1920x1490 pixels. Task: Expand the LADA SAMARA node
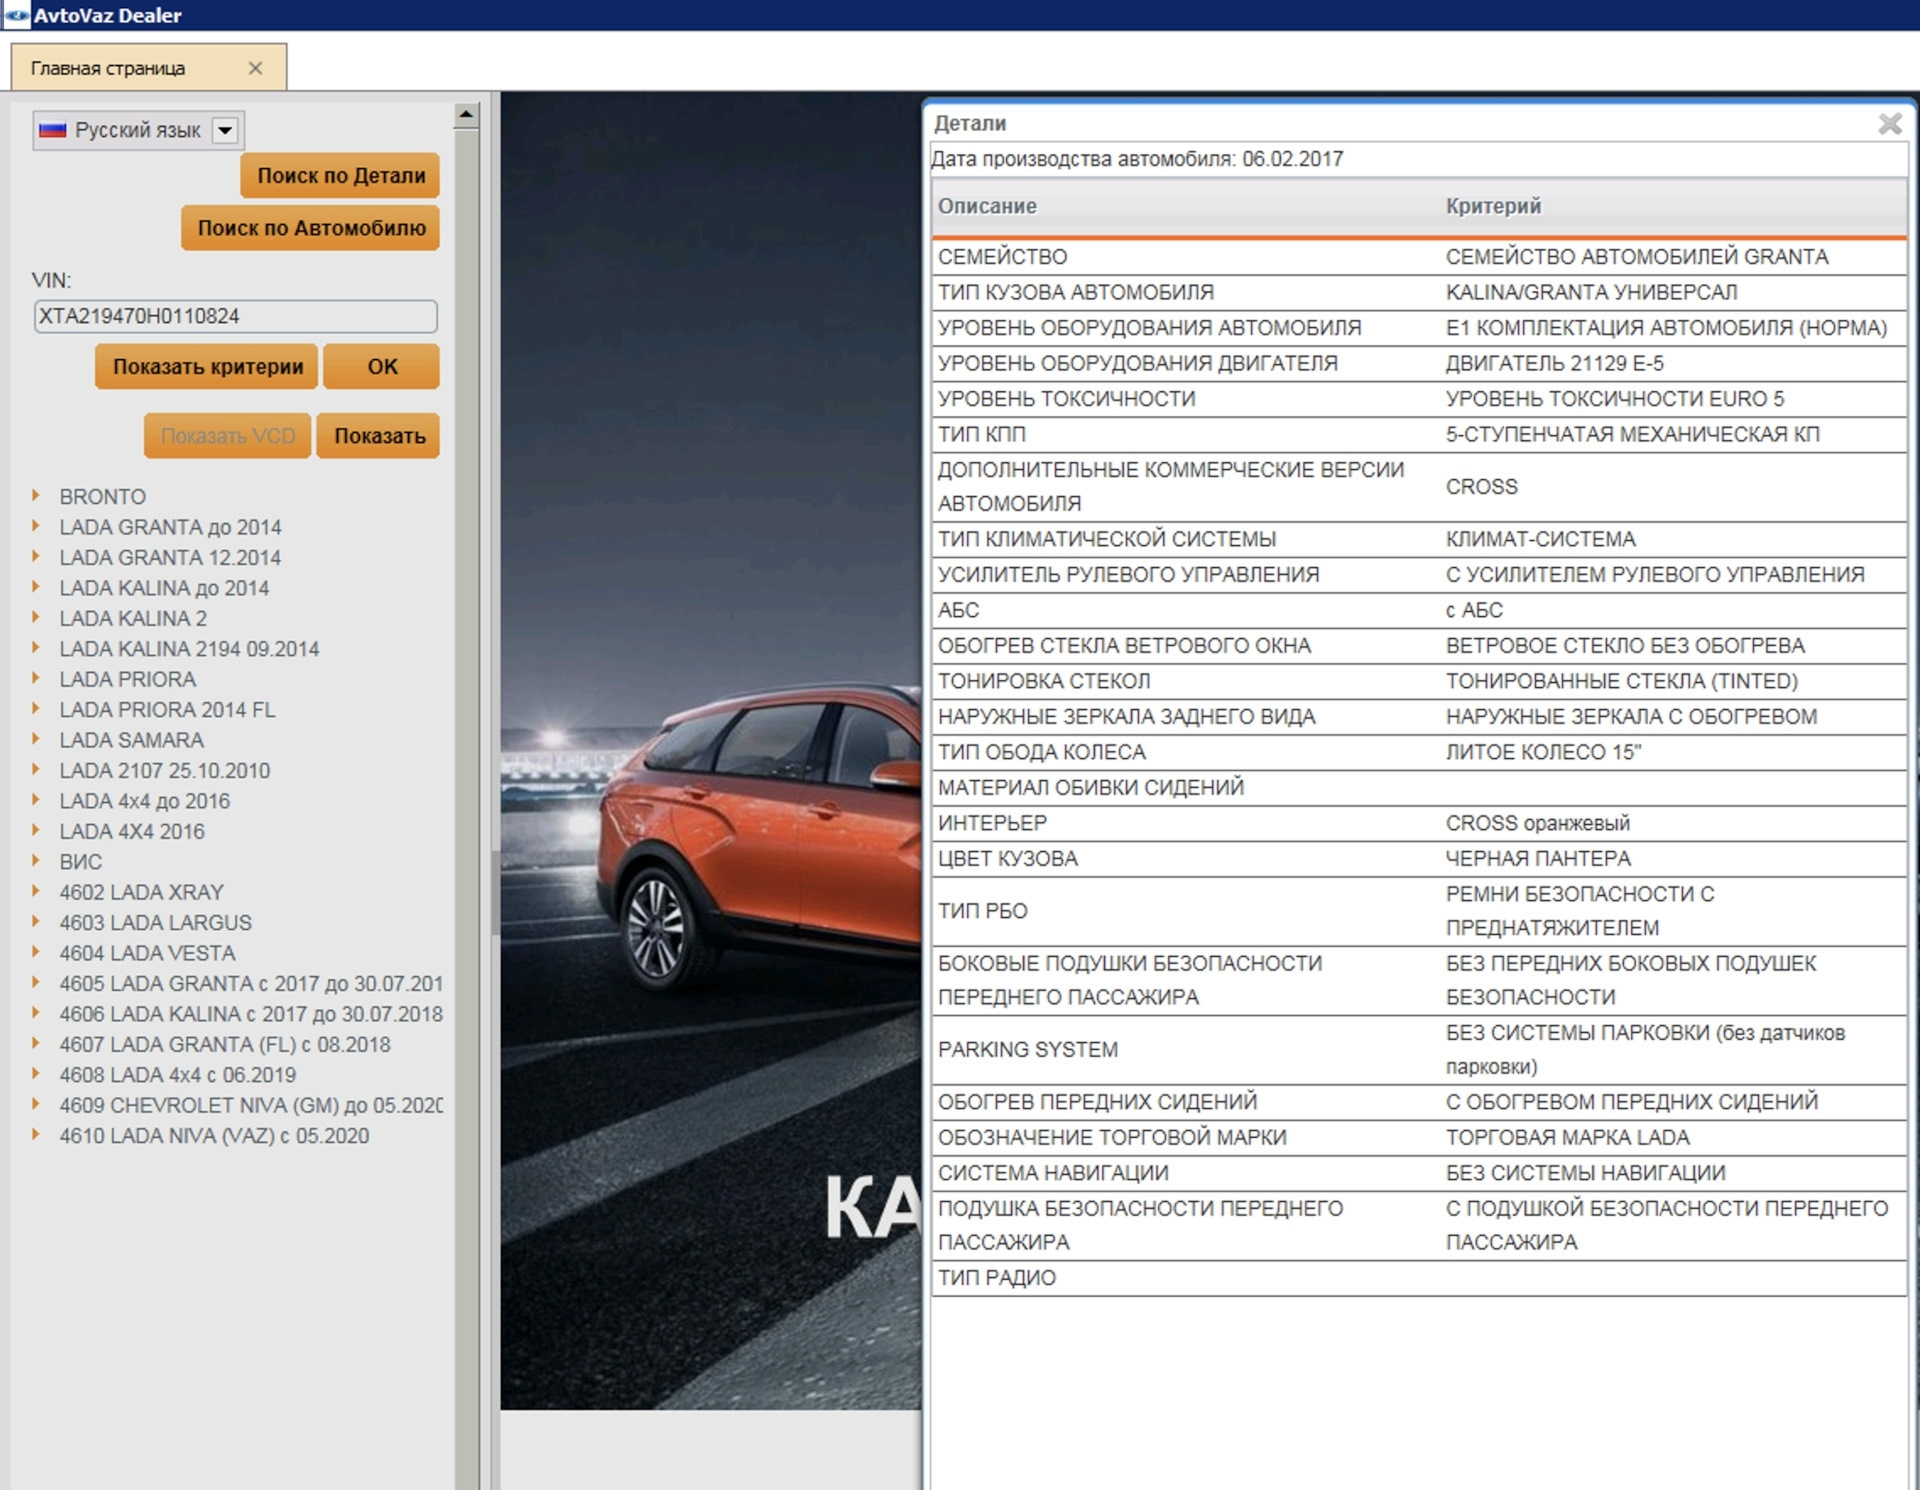click(x=36, y=739)
